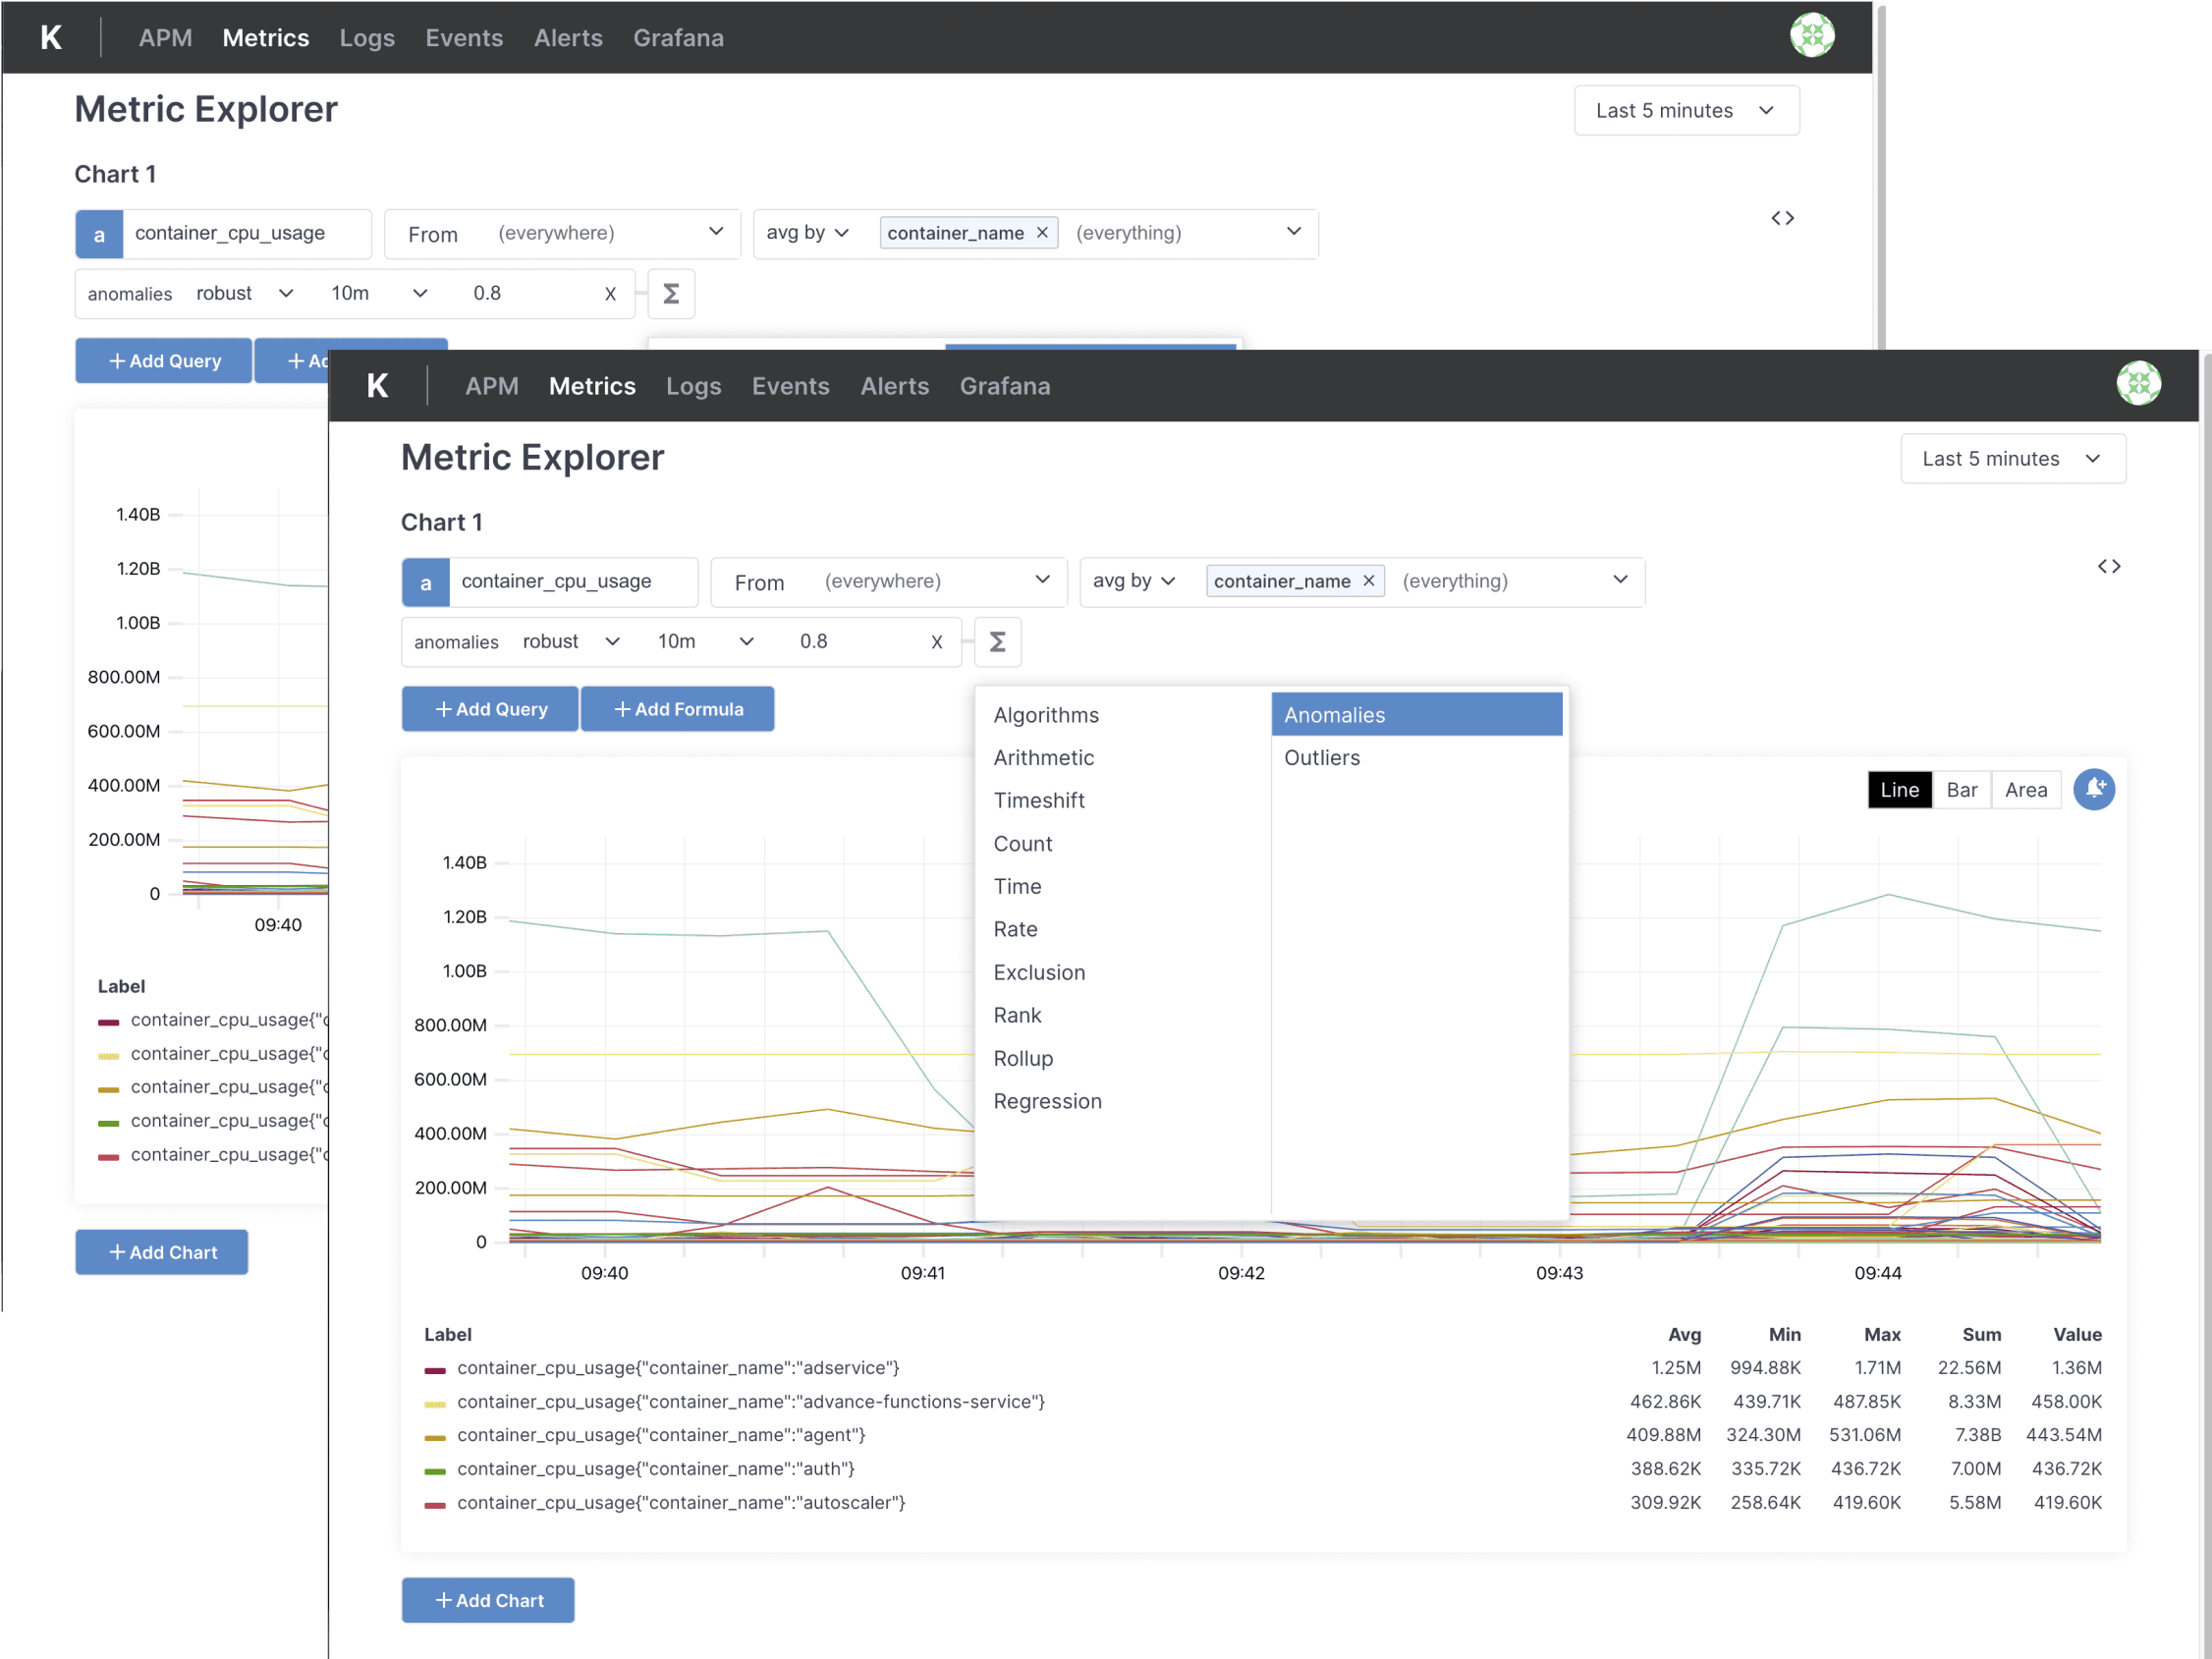Image resolution: width=2212 pixels, height=1659 pixels.
Task: Click Add Chart button in front window
Action: [x=488, y=1600]
